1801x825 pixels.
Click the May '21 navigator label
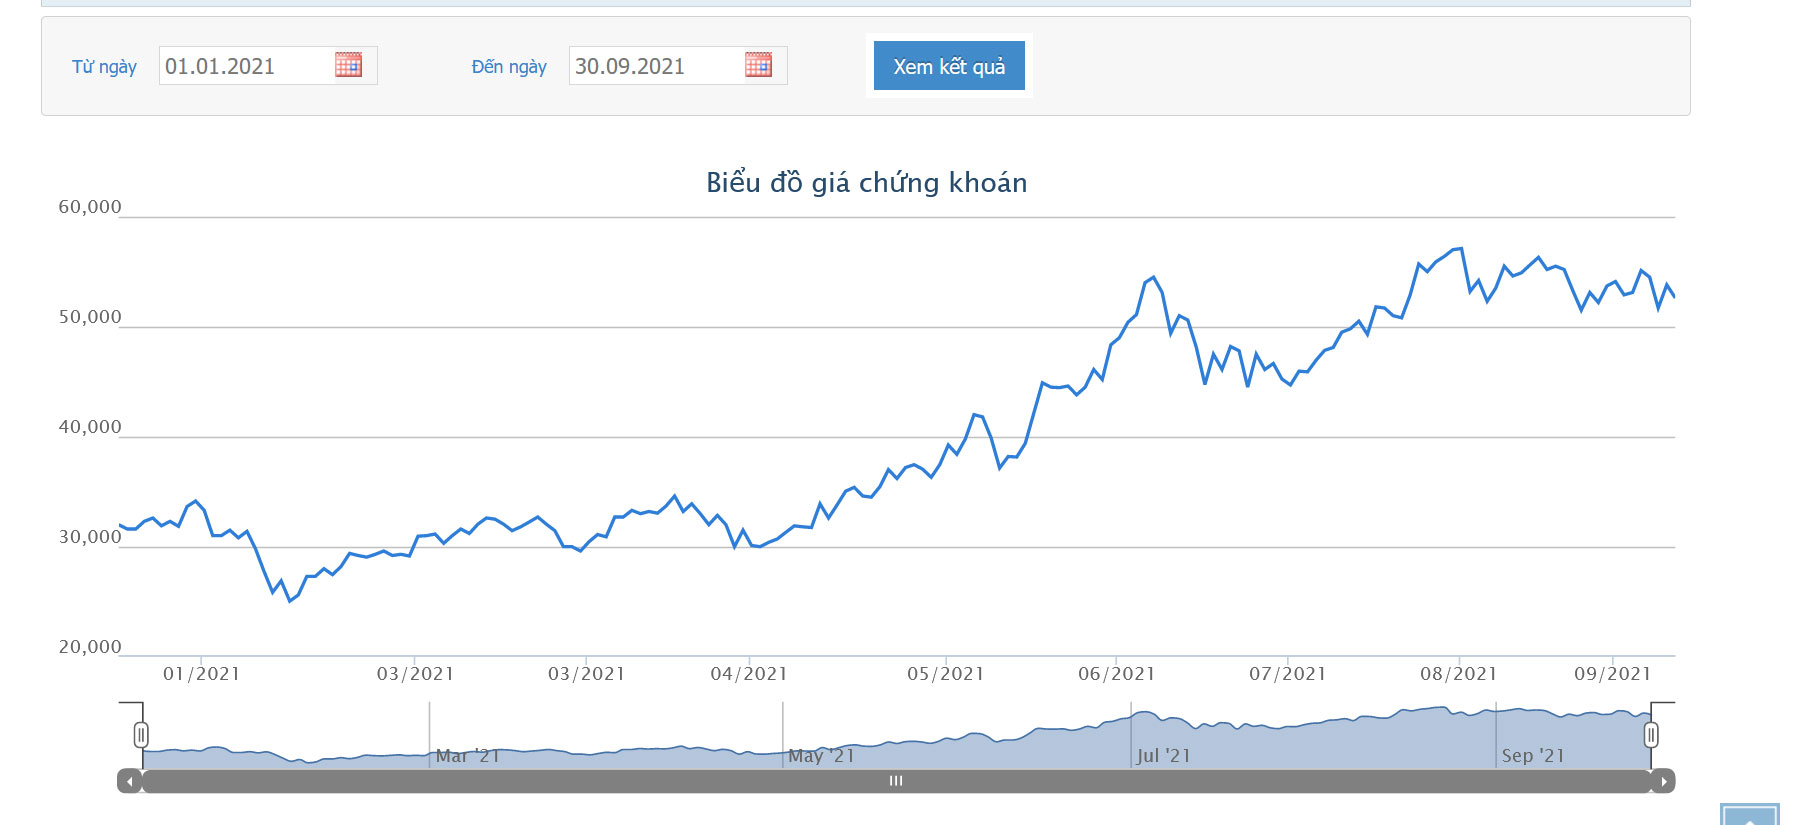click(x=821, y=756)
